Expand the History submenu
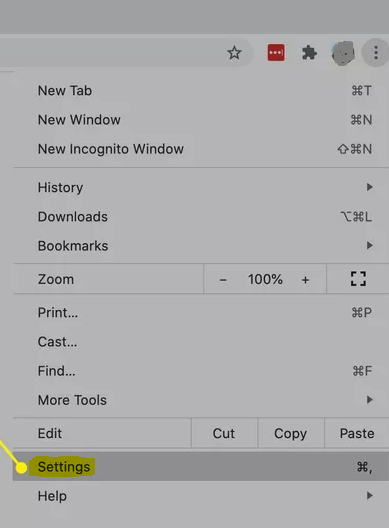 click(x=201, y=187)
